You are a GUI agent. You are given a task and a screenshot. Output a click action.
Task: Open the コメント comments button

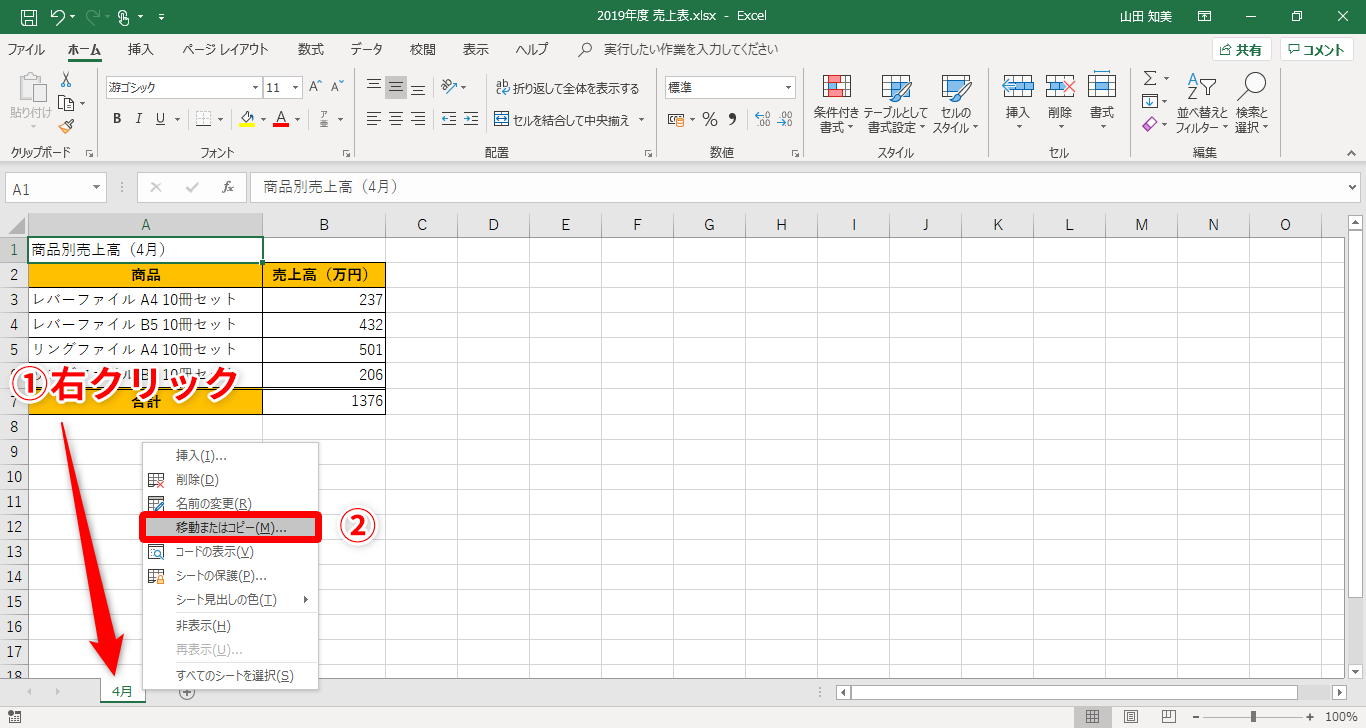[1317, 50]
